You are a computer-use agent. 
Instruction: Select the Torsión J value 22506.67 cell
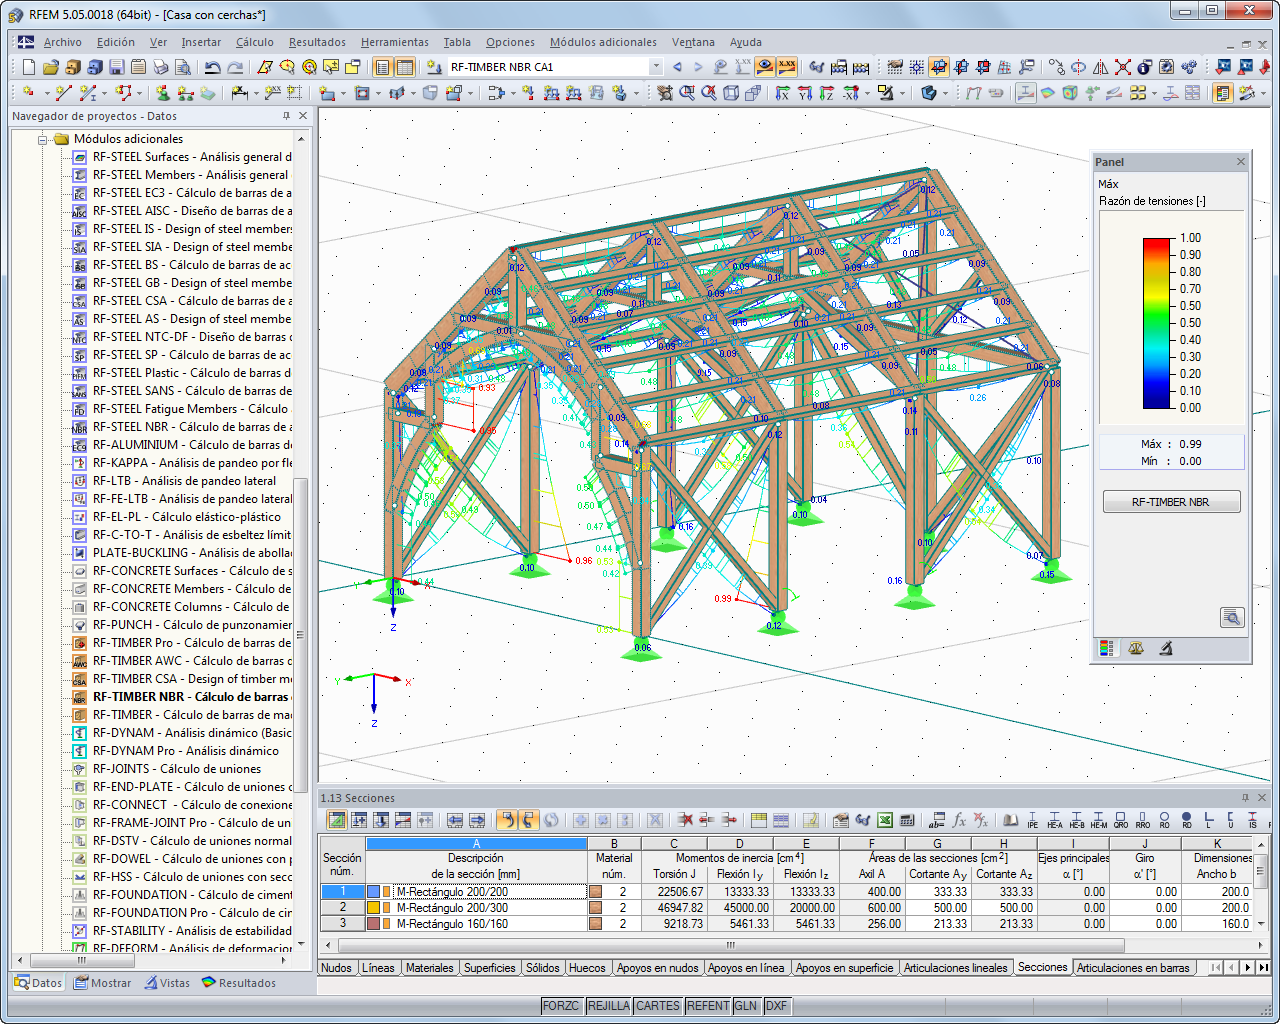(673, 892)
